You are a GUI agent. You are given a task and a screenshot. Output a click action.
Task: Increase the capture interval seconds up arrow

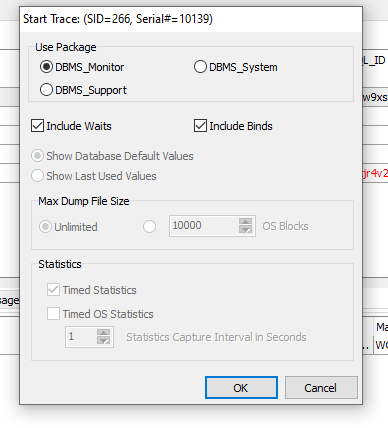click(104, 333)
